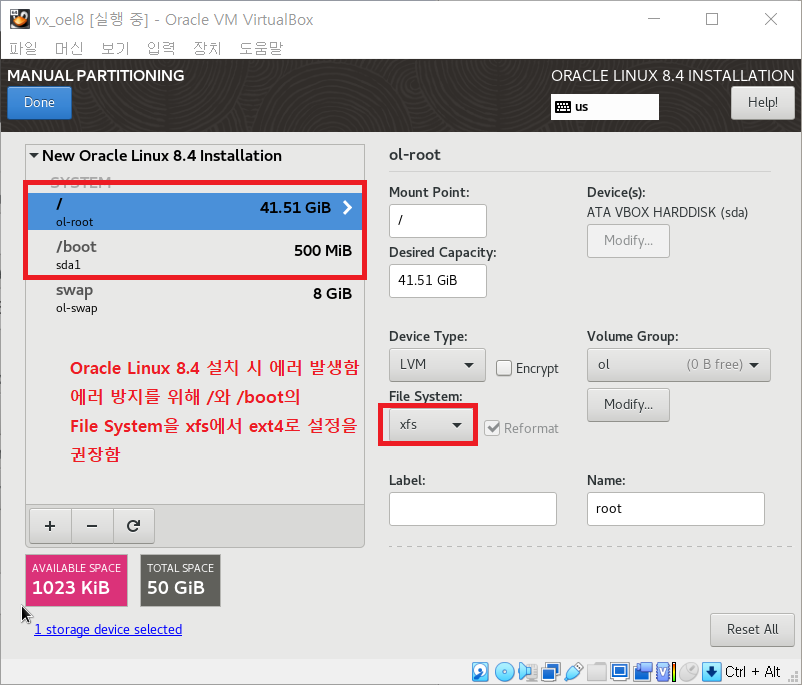Click the Name field containing root
Screen dimensions: 802x685
point(676,509)
